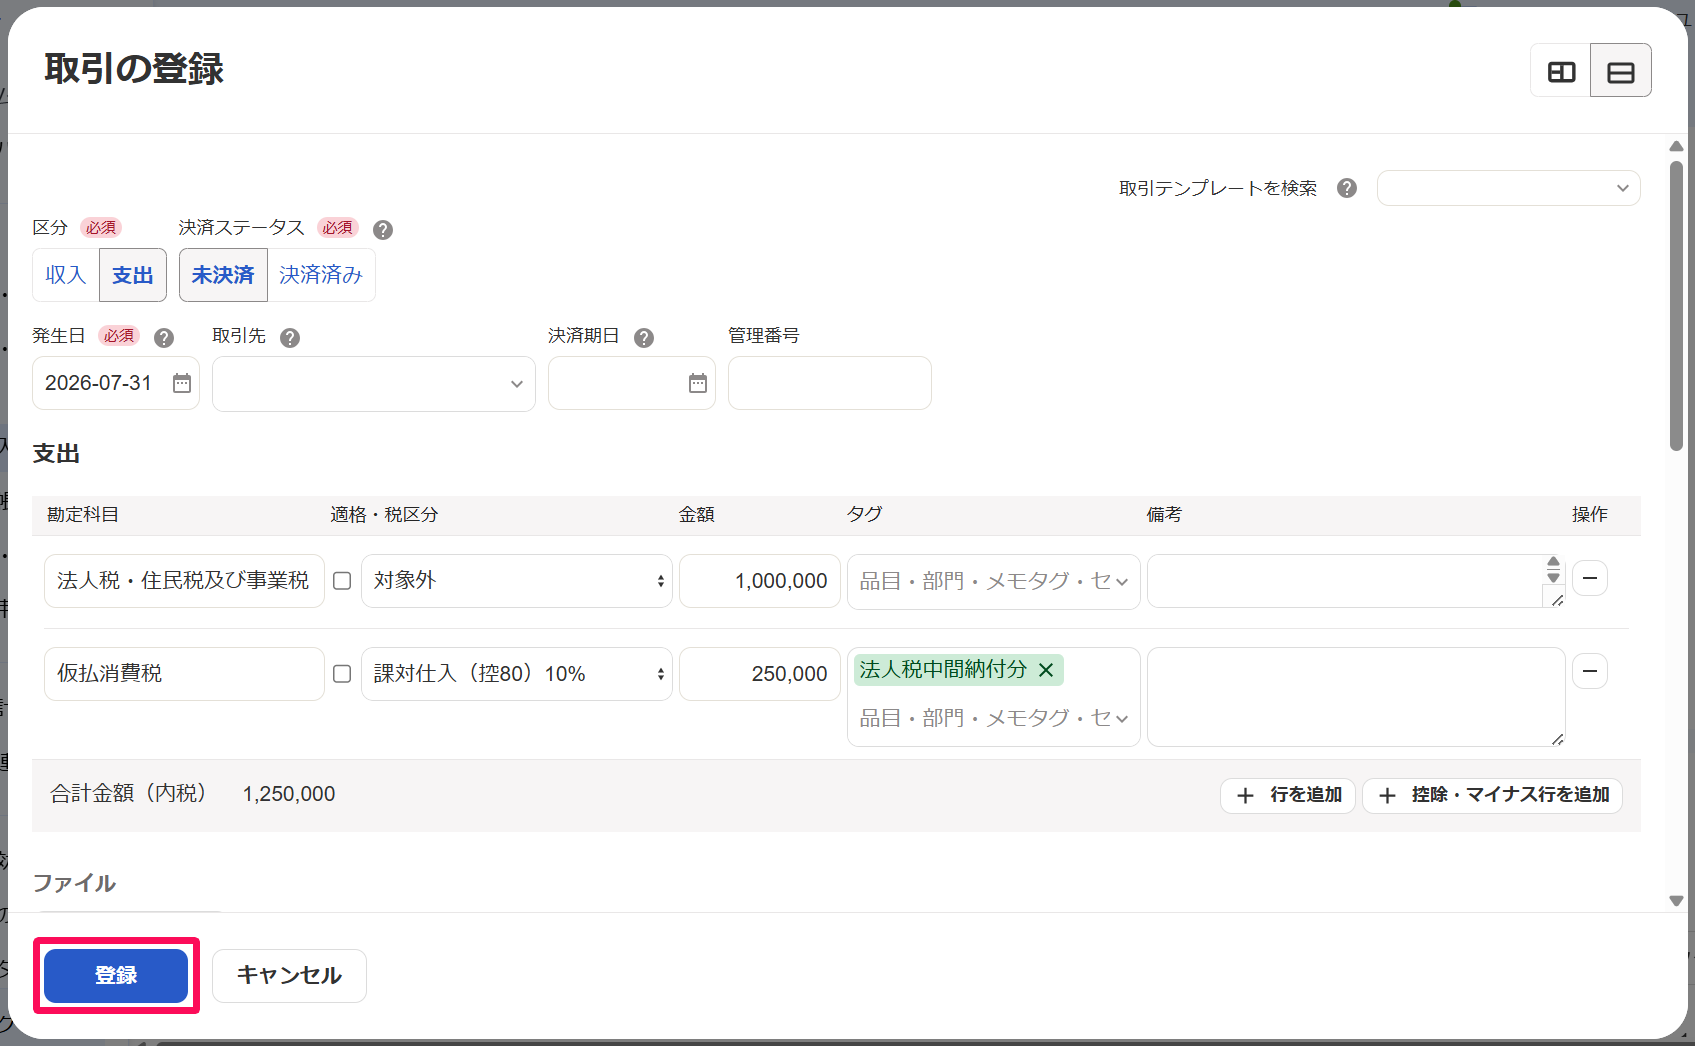1695x1046 pixels.
Task: Open calendar picker for 決済期日
Action: pyautogui.click(x=698, y=383)
